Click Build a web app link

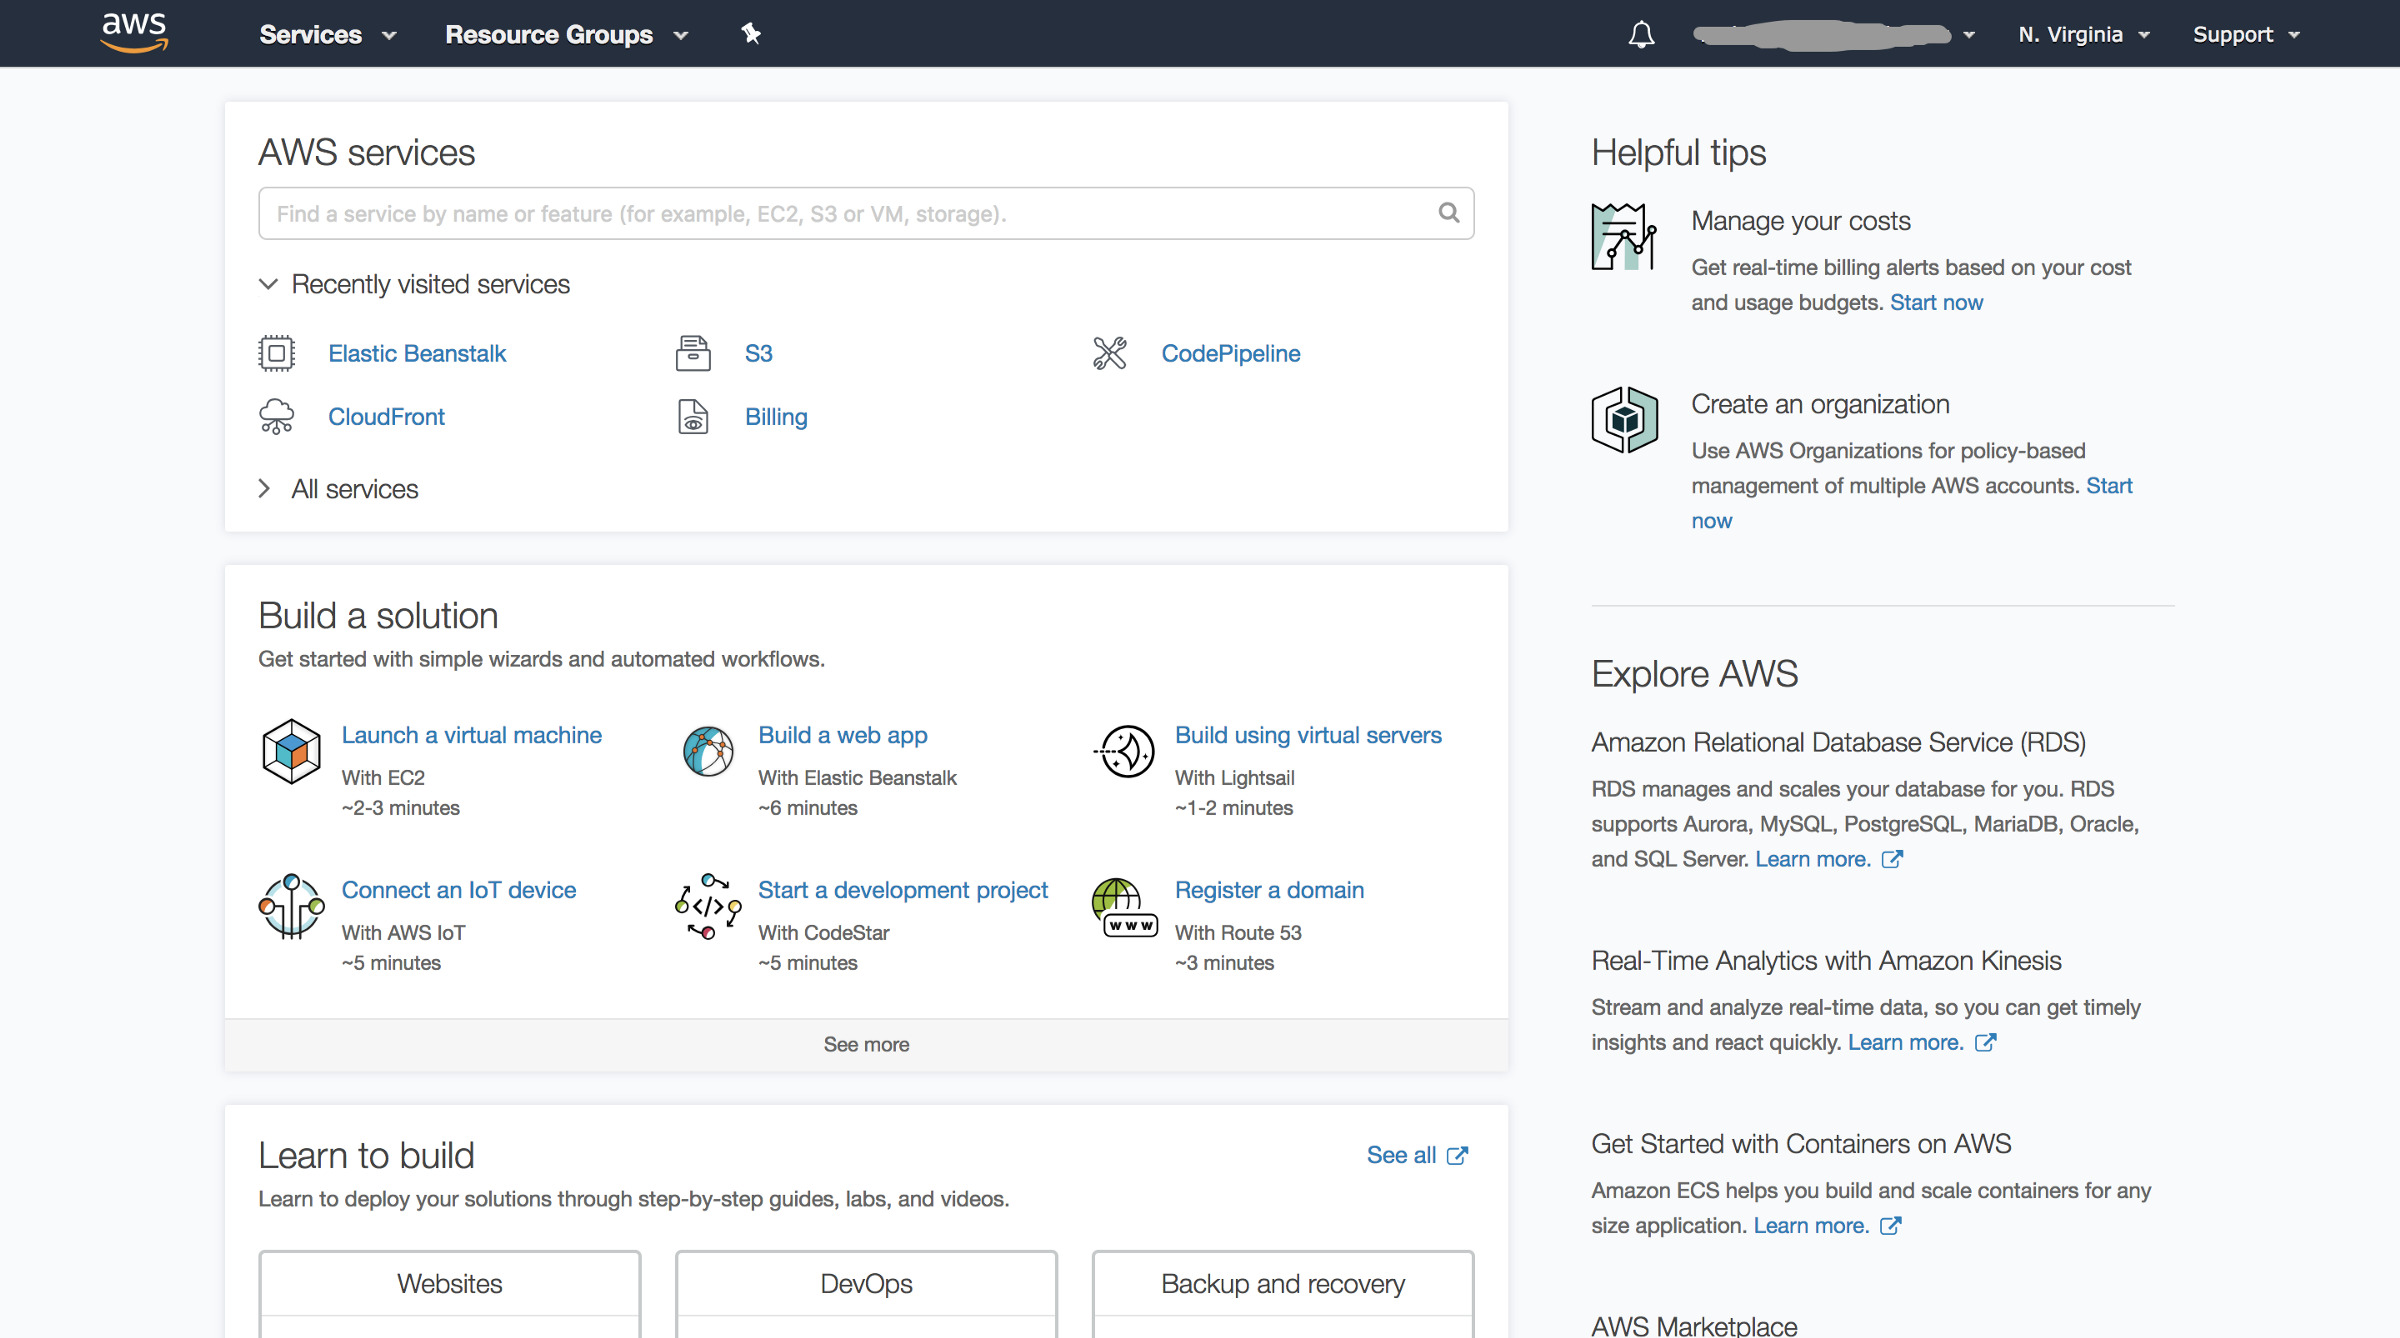(x=842, y=735)
